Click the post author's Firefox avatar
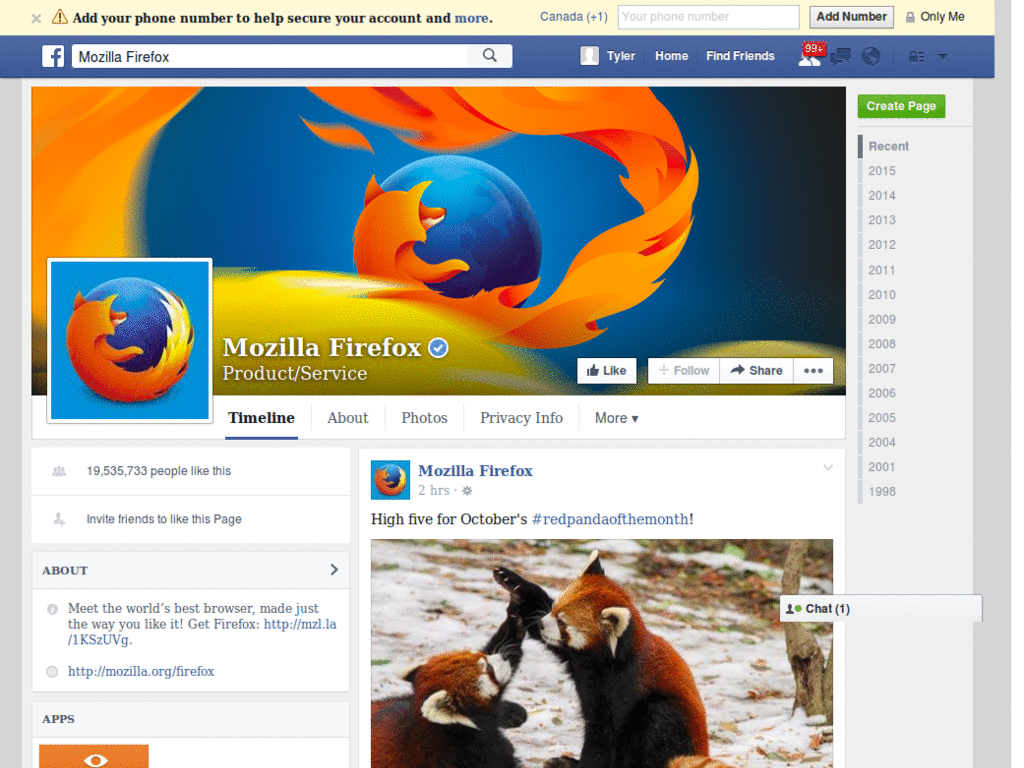 (391, 480)
